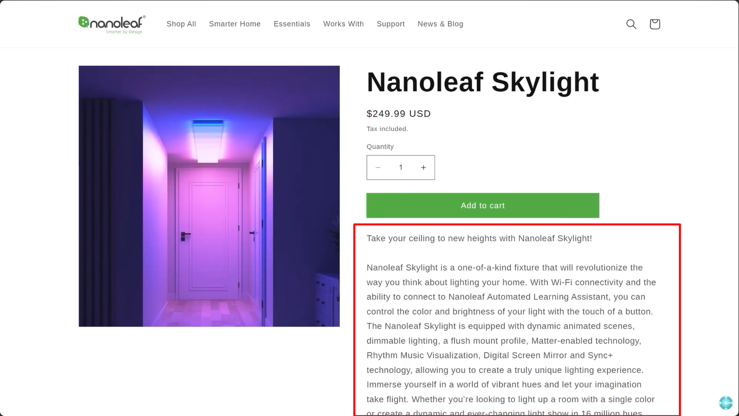Open the round widget icon at bottom right
This screenshot has height=416, width=739.
click(x=726, y=403)
